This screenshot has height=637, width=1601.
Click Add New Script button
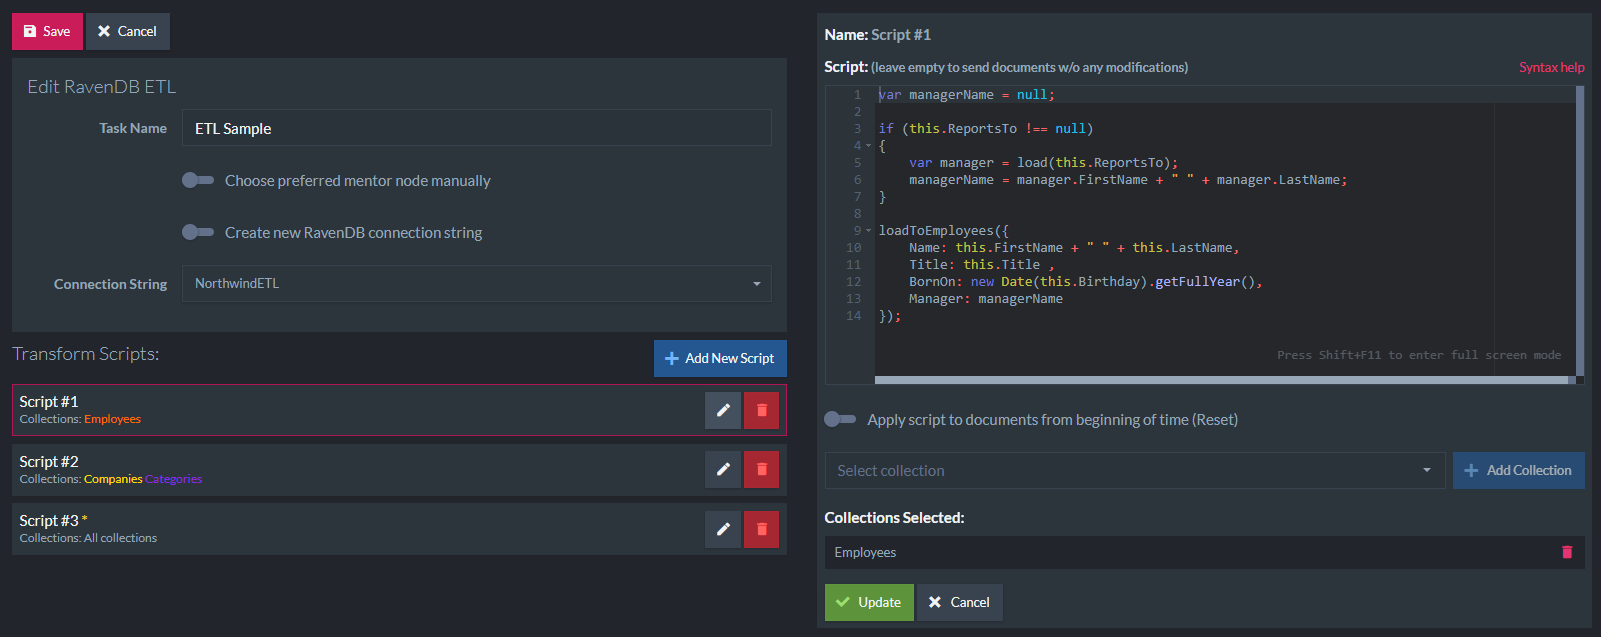coord(720,358)
